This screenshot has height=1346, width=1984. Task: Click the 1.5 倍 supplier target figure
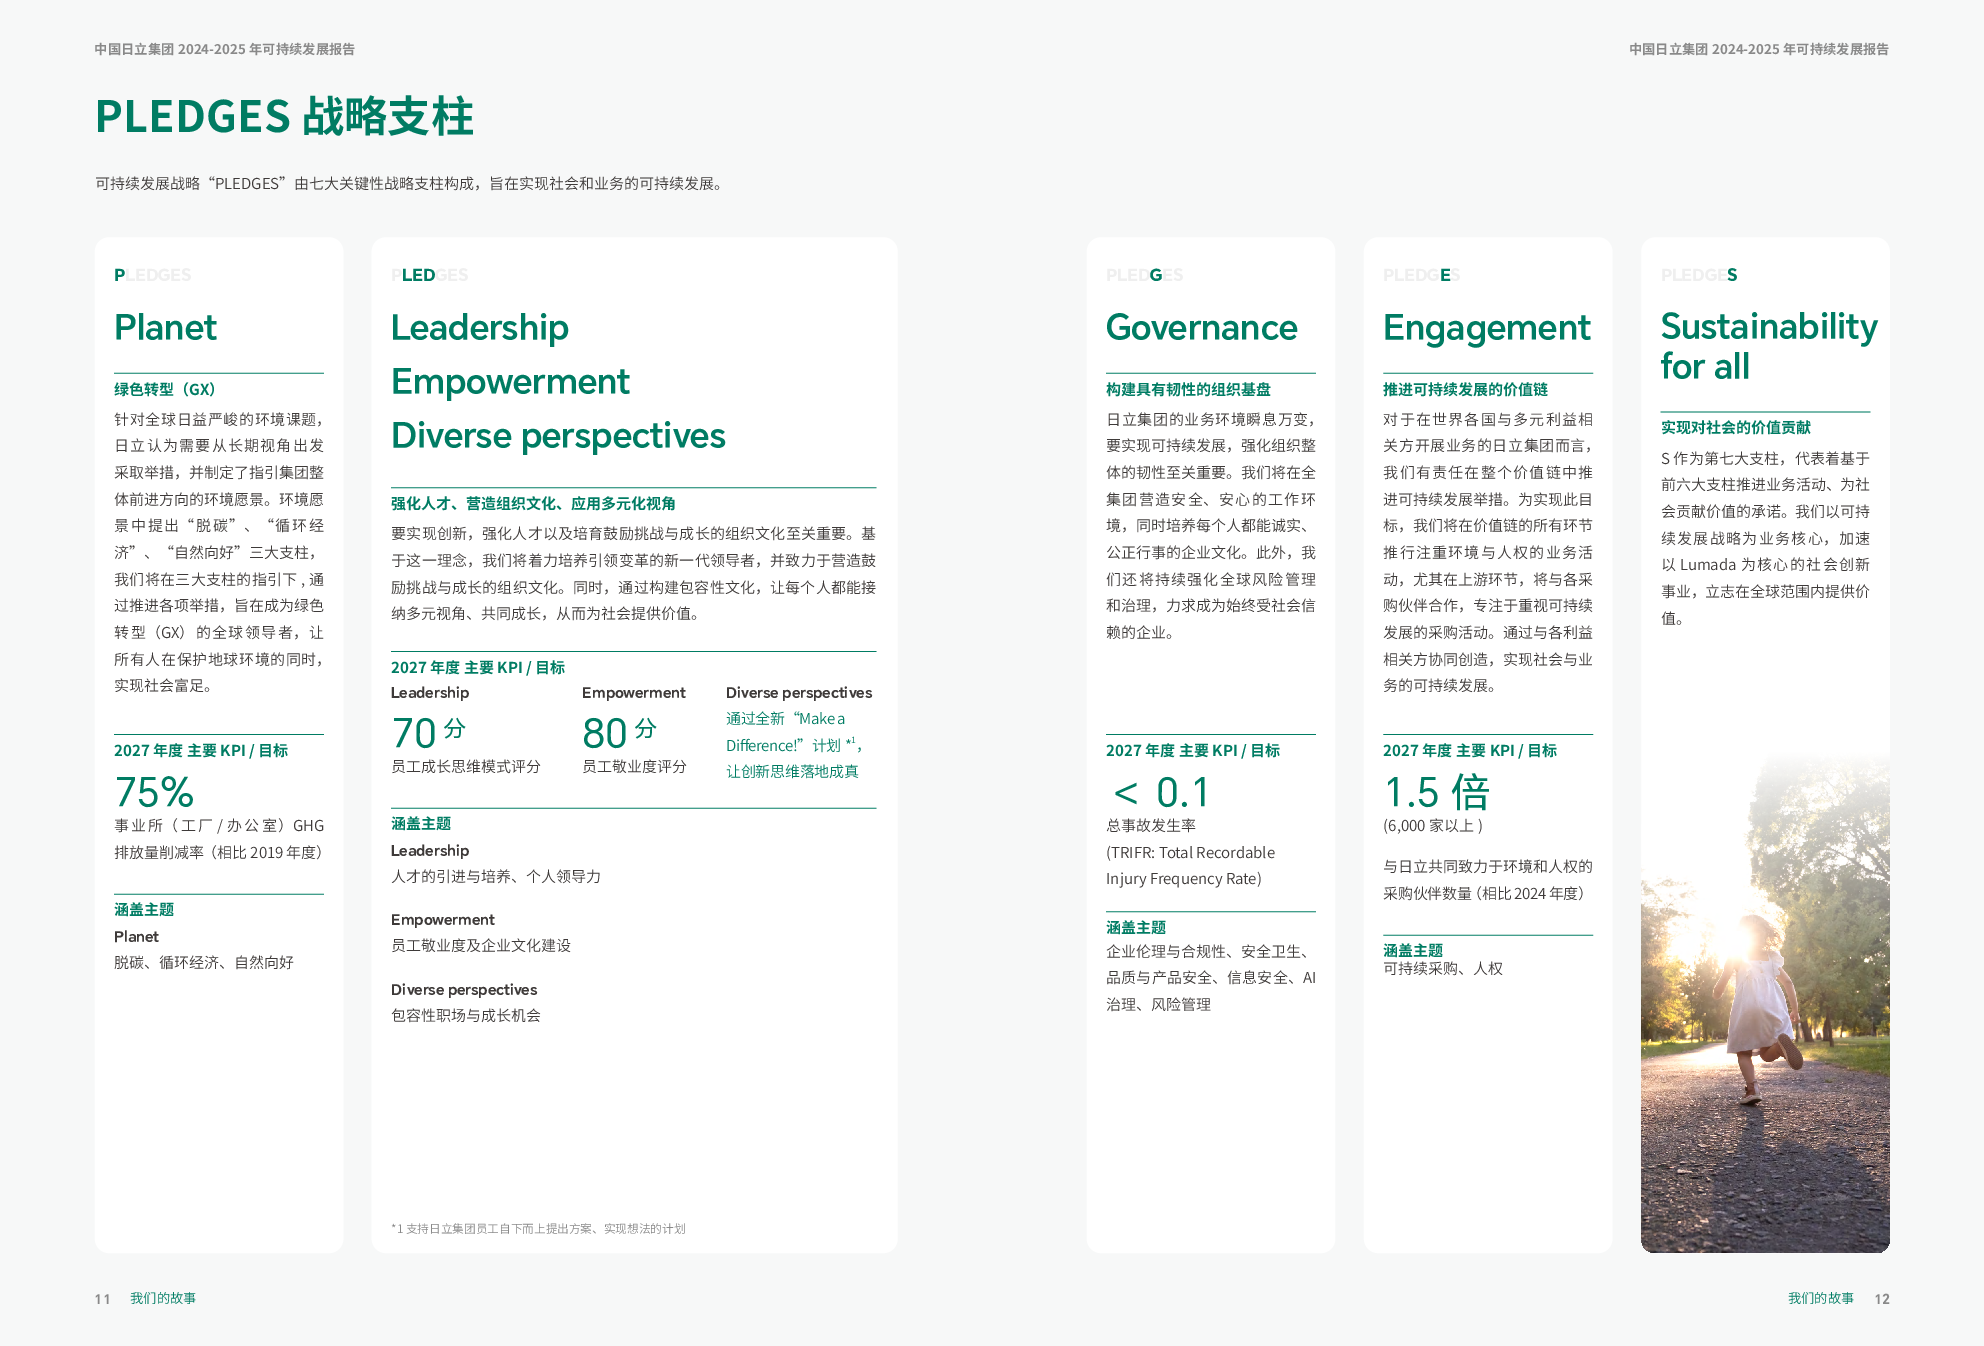pyautogui.click(x=1436, y=793)
